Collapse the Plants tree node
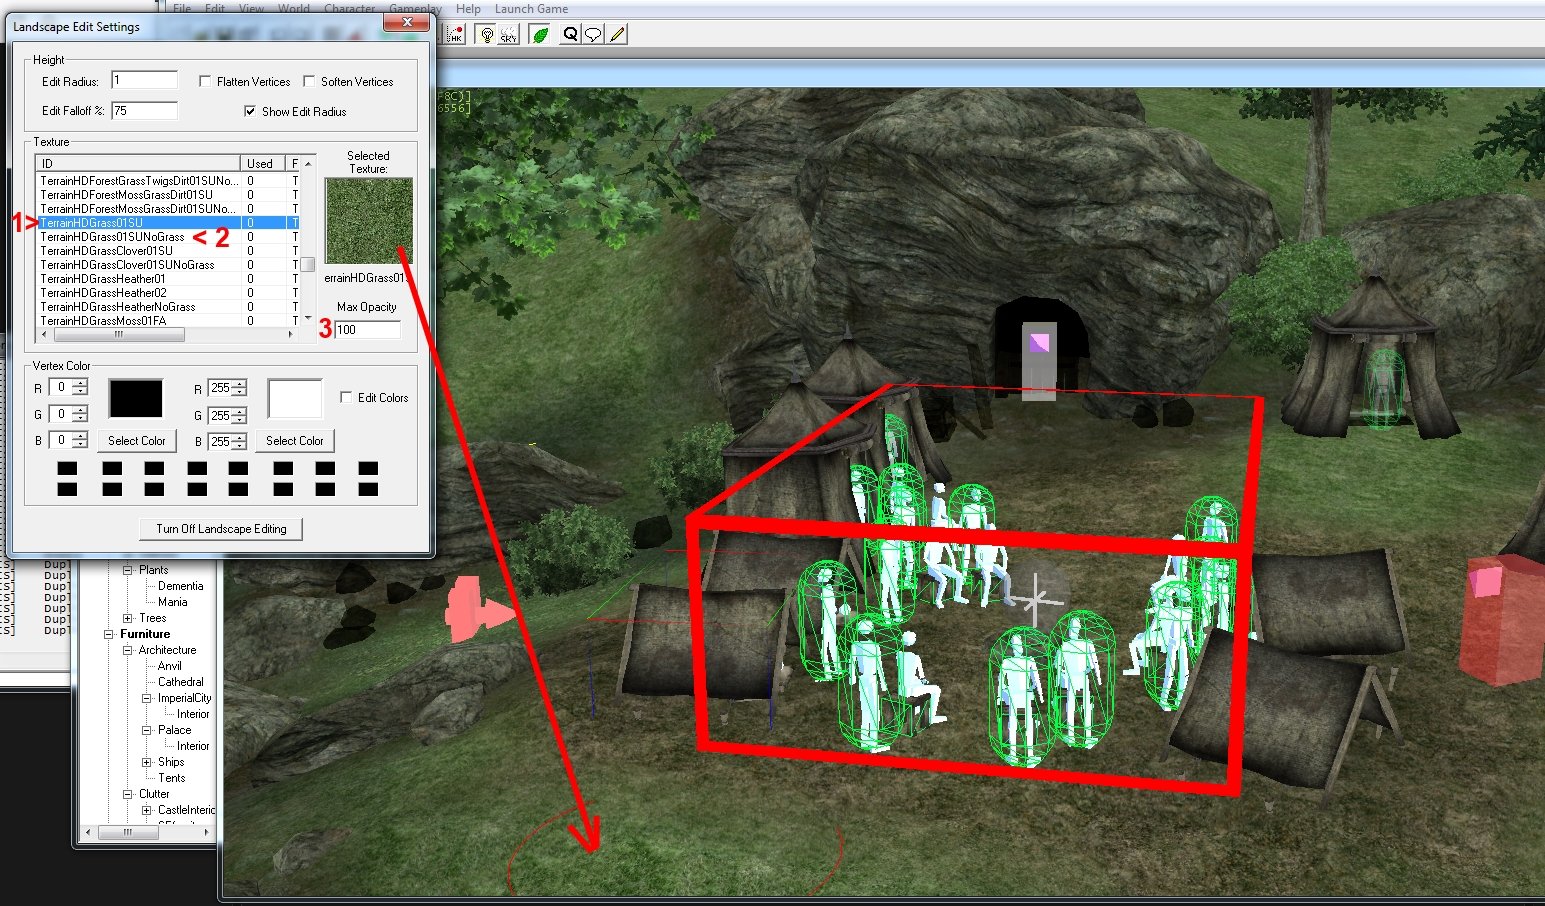The image size is (1545, 906). coord(128,570)
